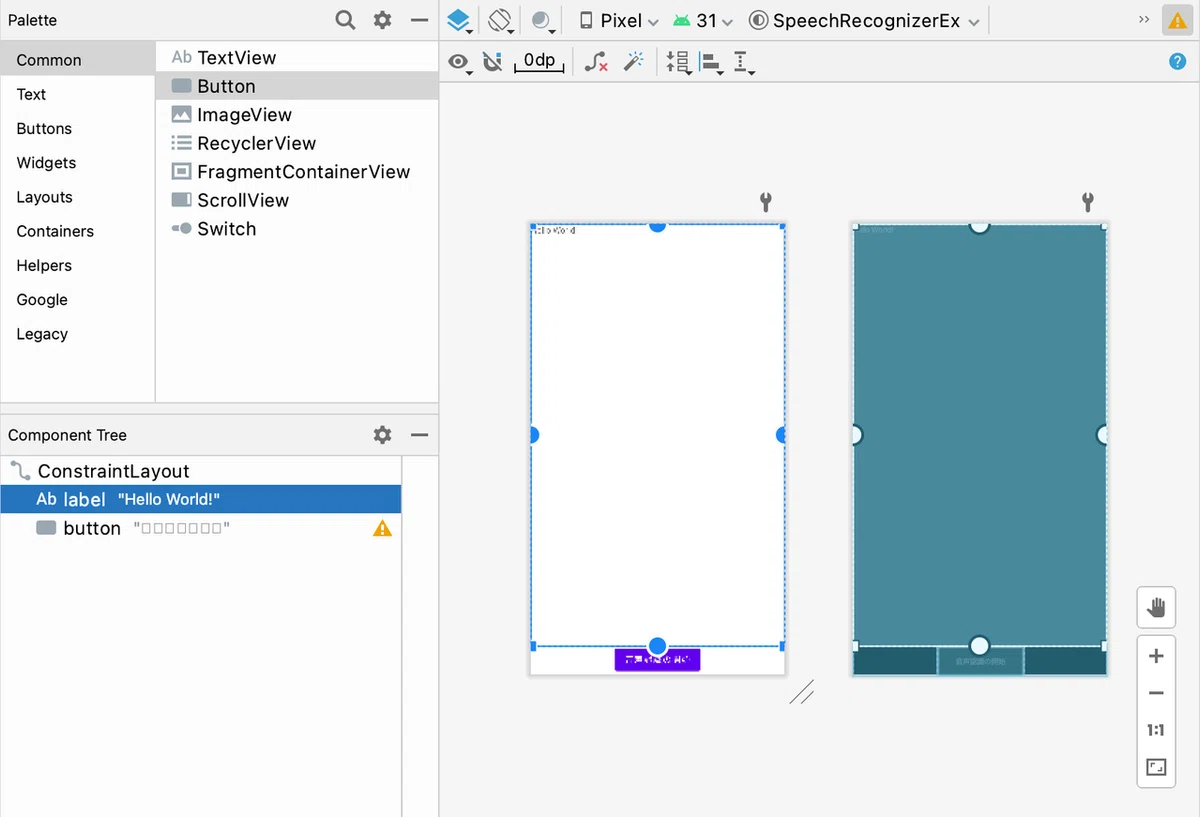Open SpeechRecognizerEx theme selector
Screen dimensions: 1200x817
pos(864,21)
